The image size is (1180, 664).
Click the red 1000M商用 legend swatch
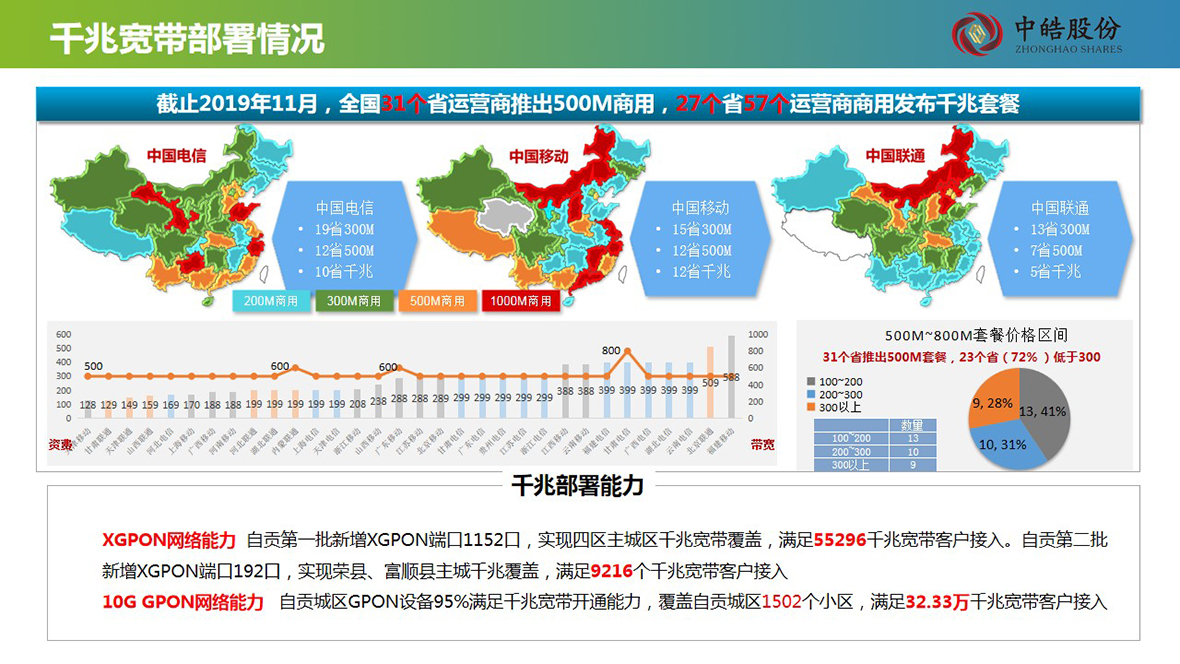521,301
